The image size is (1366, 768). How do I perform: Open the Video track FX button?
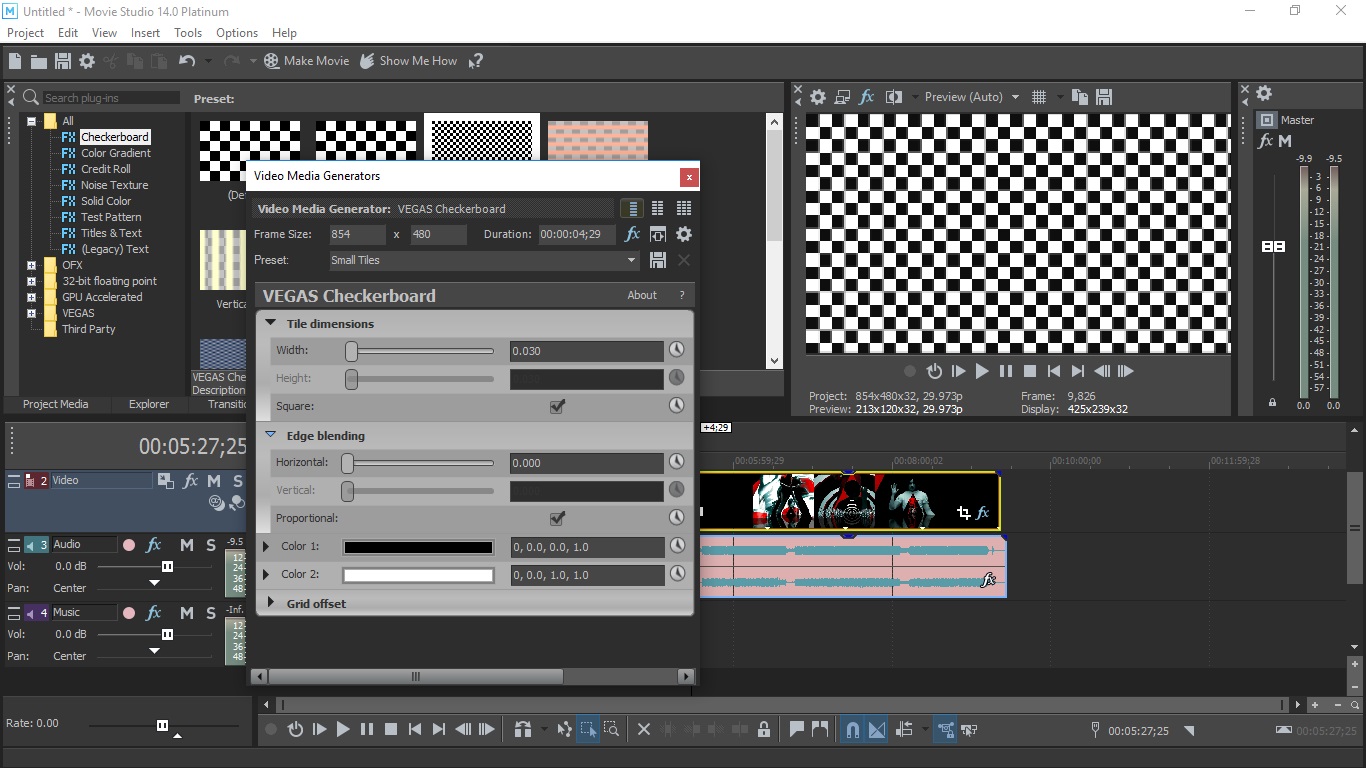coord(191,481)
